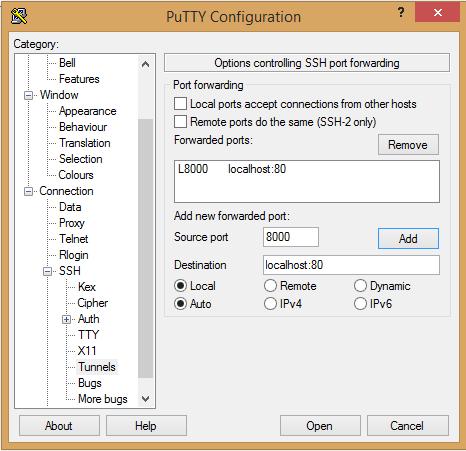Cancel the configuration dialog

click(x=408, y=426)
